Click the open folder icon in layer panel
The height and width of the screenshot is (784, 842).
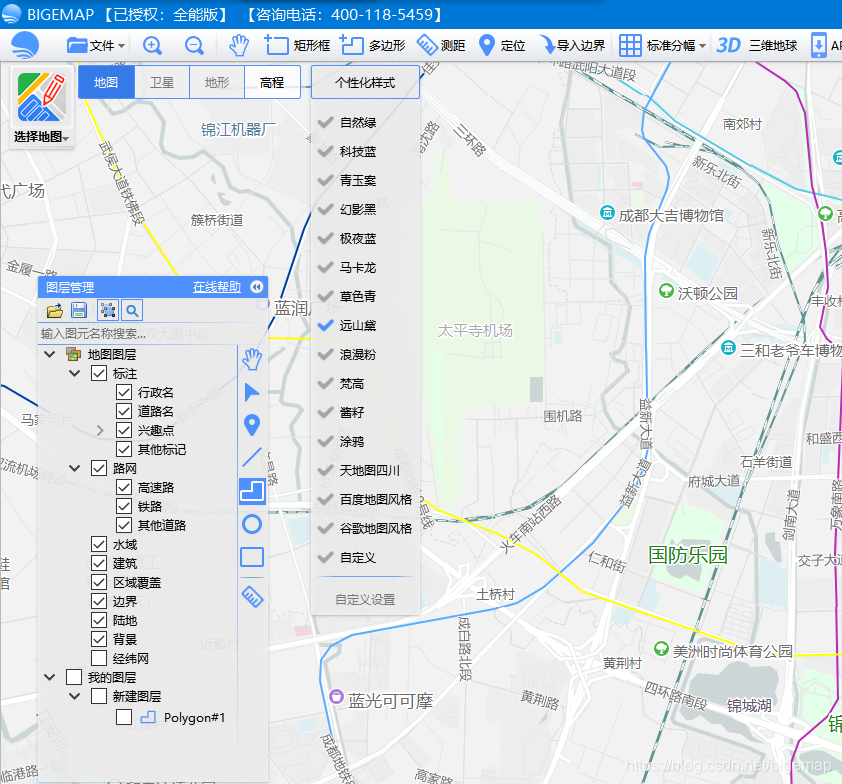[x=55, y=310]
